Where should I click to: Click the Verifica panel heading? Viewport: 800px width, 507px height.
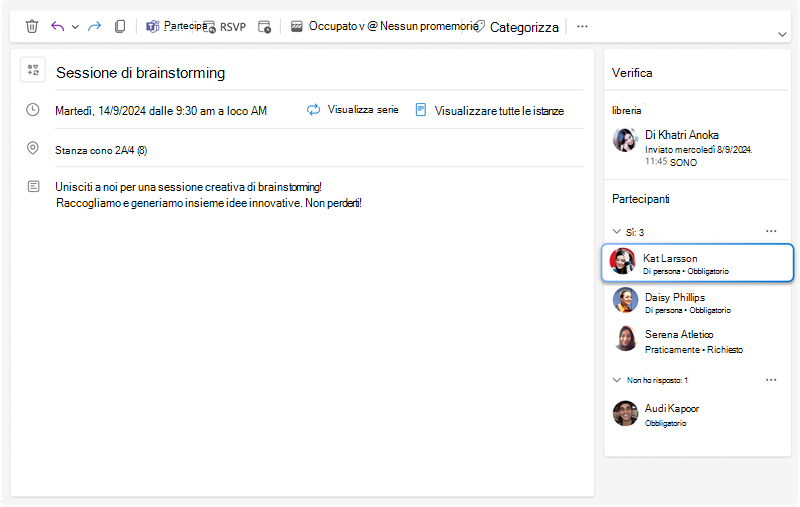coord(632,73)
